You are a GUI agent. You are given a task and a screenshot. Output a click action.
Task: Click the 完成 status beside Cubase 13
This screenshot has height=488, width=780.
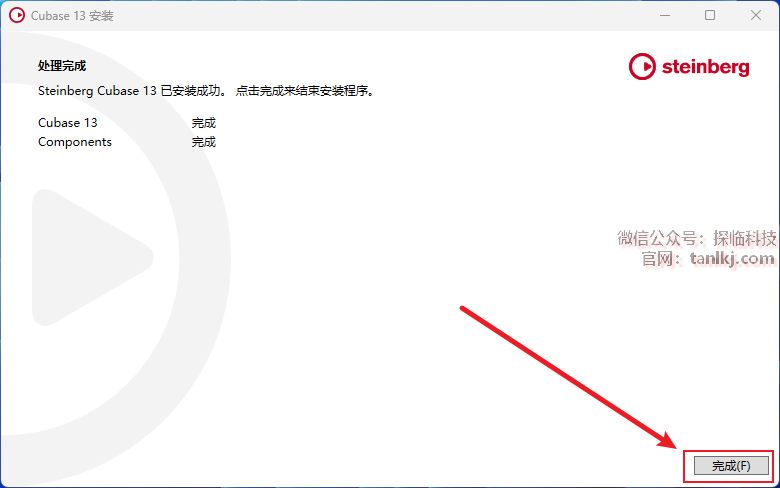(x=204, y=122)
